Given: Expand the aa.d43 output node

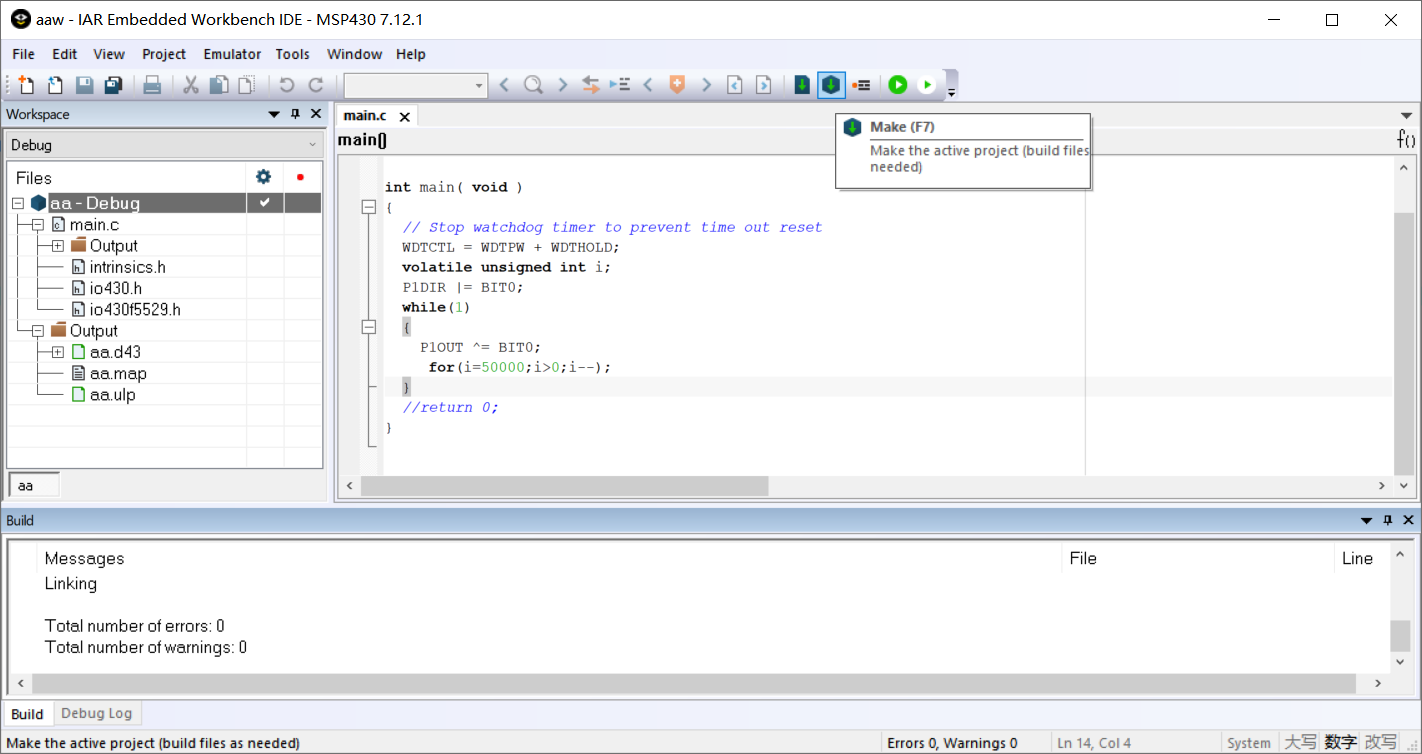Looking at the screenshot, I should (57, 351).
